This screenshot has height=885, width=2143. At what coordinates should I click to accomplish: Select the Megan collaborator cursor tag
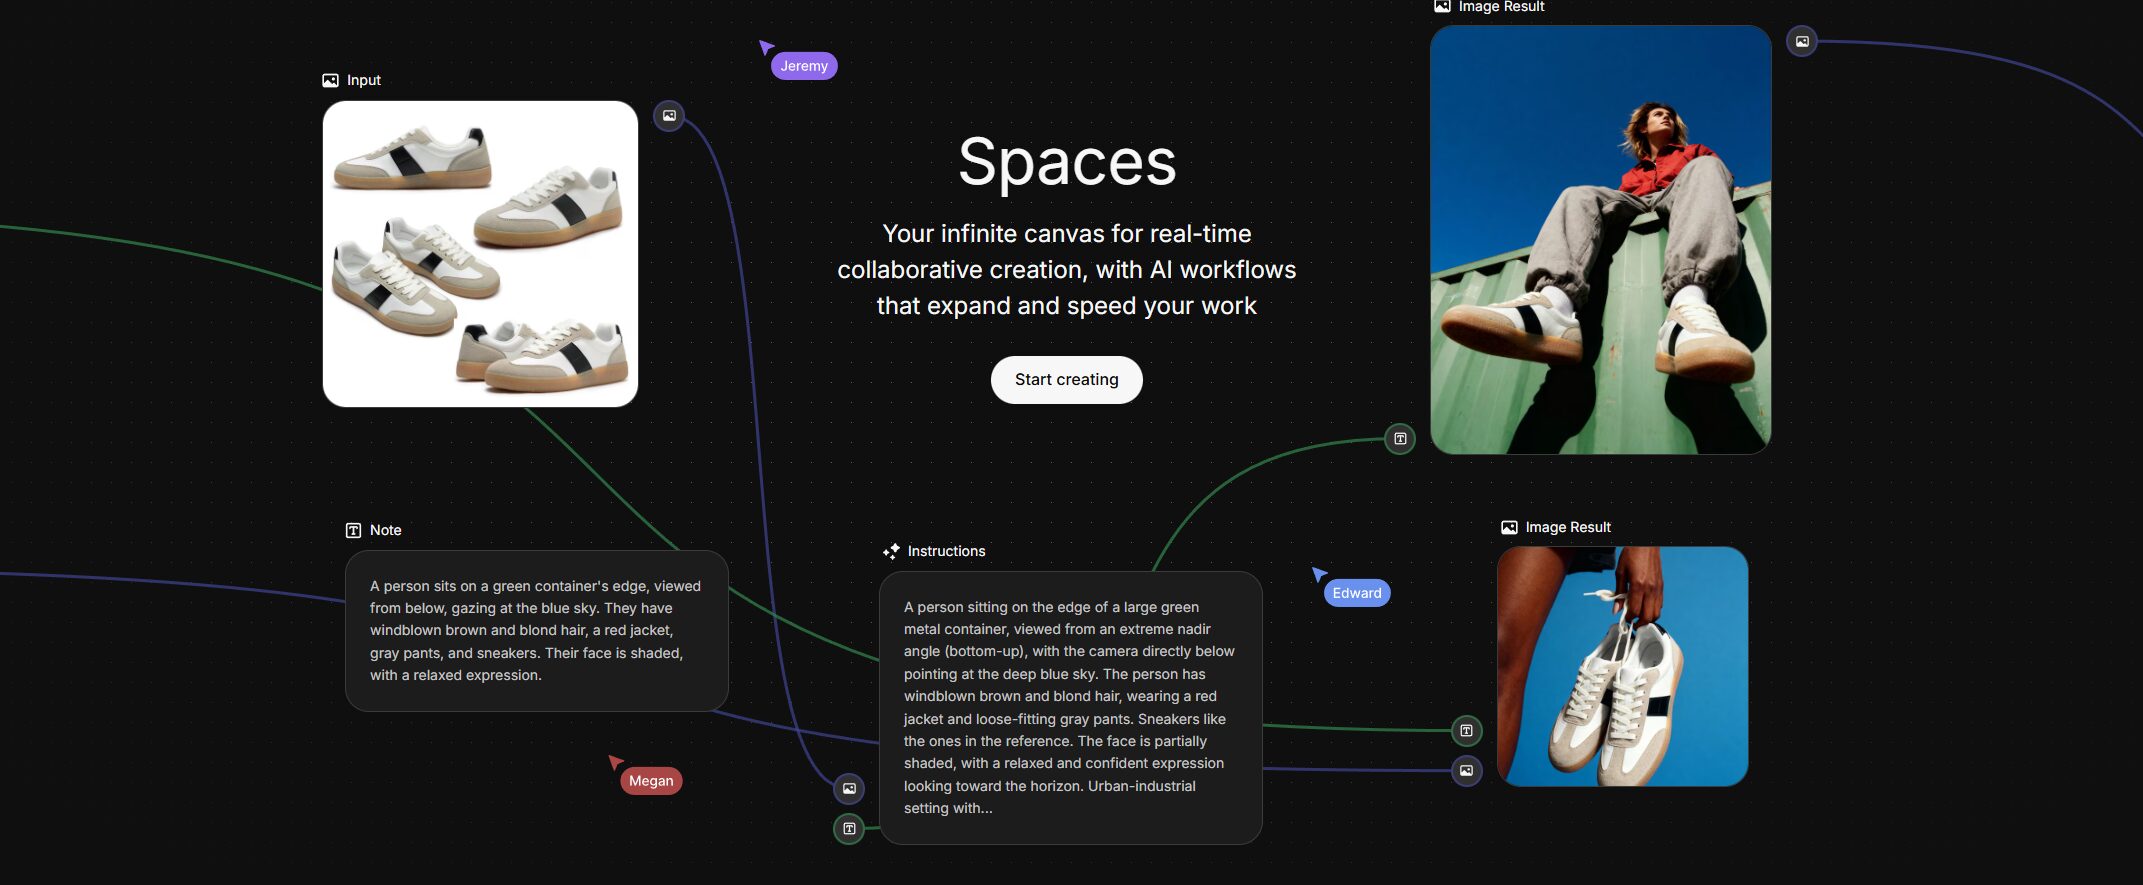(651, 781)
